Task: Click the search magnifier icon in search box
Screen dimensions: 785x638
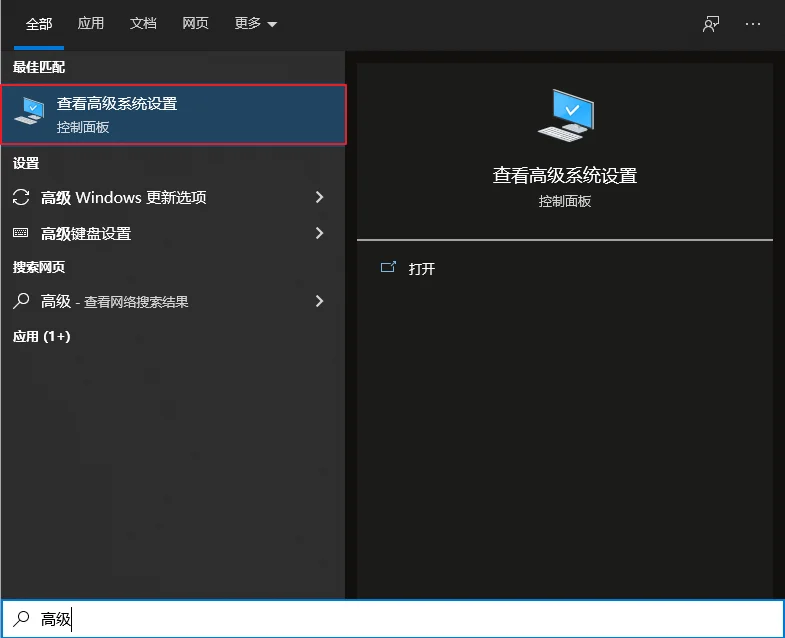Action: (x=21, y=618)
